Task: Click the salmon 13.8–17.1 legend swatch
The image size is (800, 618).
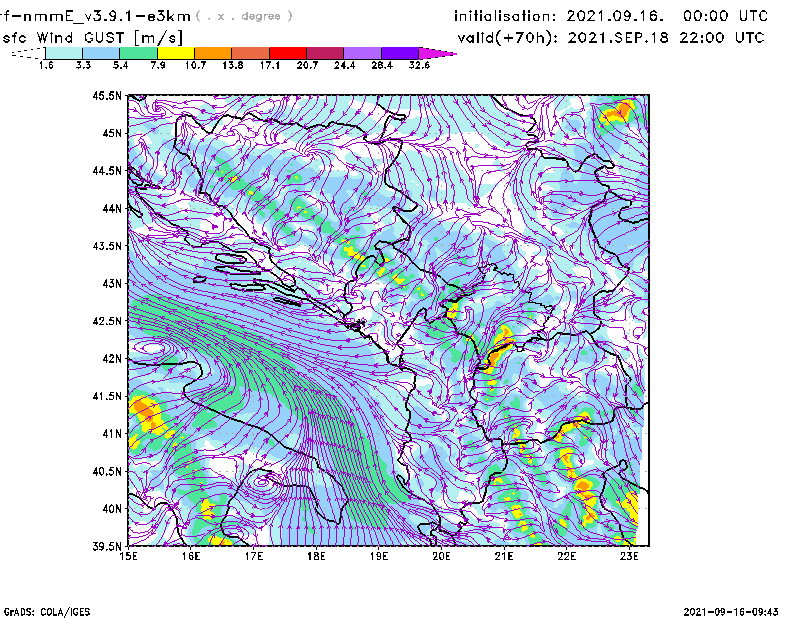Action: click(x=251, y=53)
